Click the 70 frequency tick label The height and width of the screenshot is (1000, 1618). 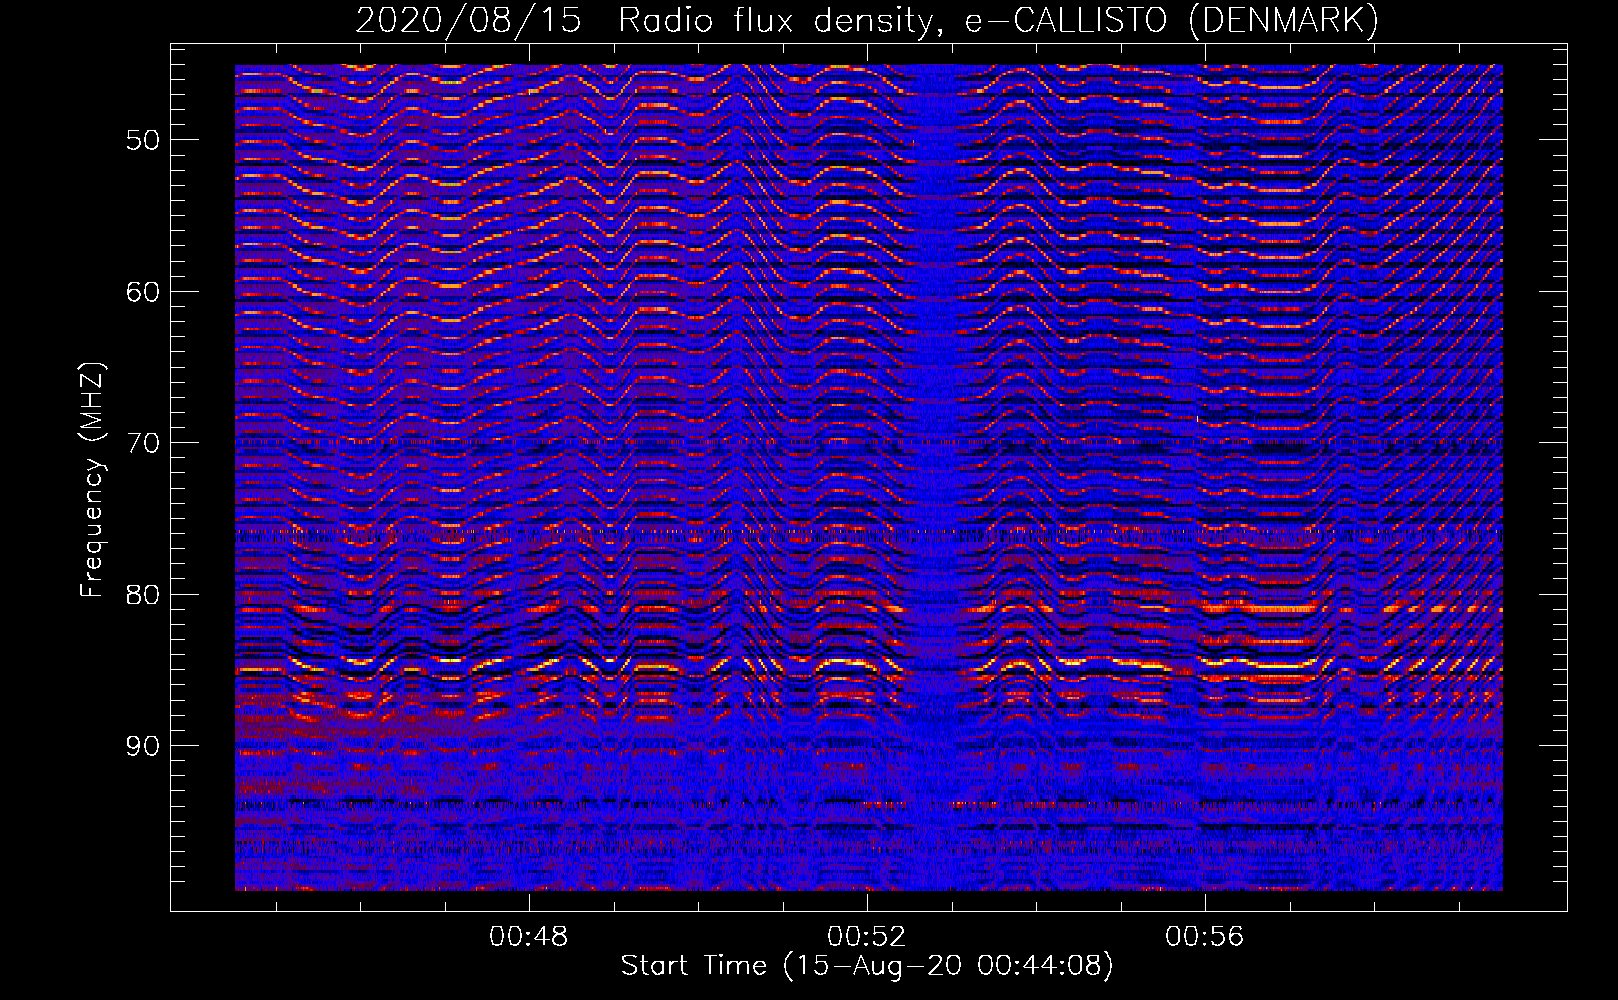[x=142, y=443]
